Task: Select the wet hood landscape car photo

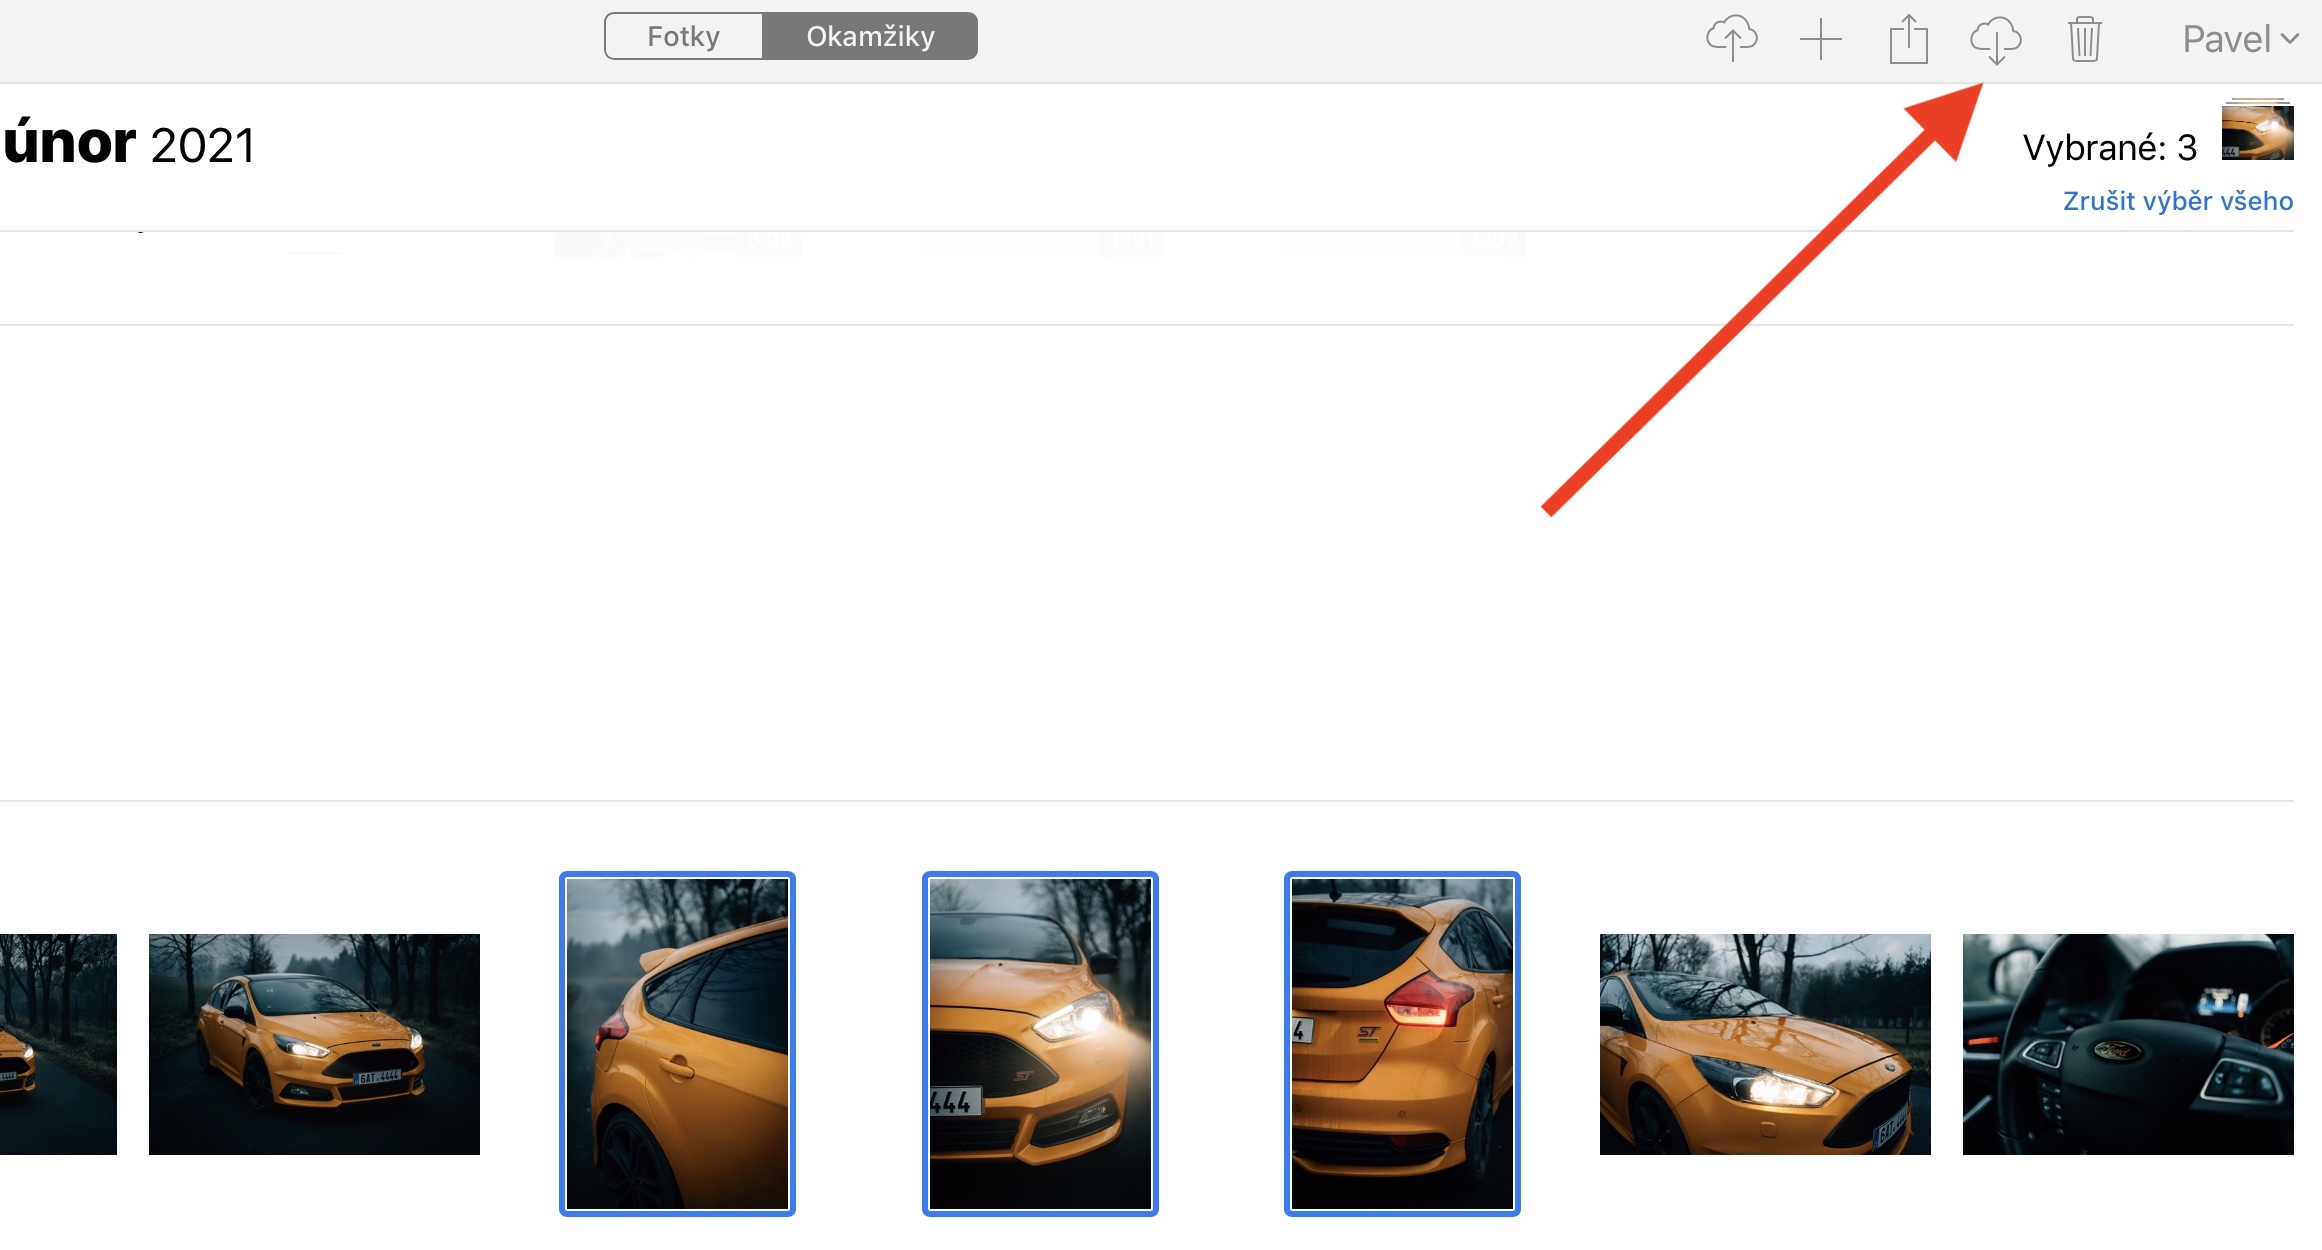Action: (1765, 1044)
